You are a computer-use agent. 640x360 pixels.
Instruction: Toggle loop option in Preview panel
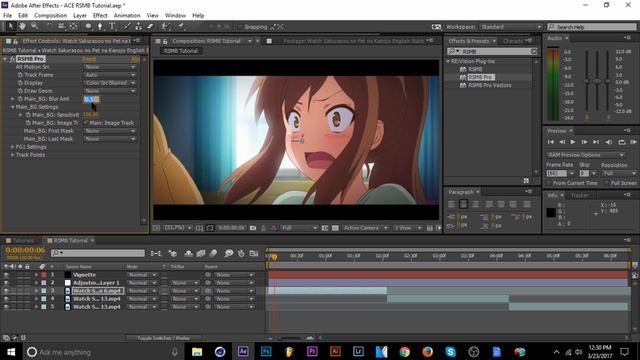pos(622,142)
